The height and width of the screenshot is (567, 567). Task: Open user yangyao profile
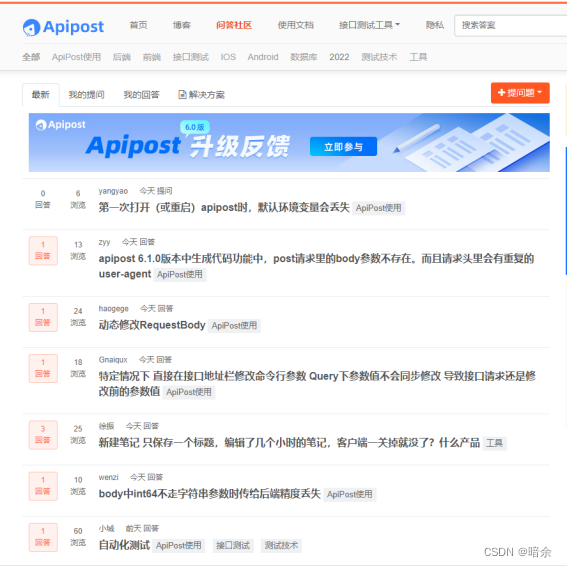point(113,191)
